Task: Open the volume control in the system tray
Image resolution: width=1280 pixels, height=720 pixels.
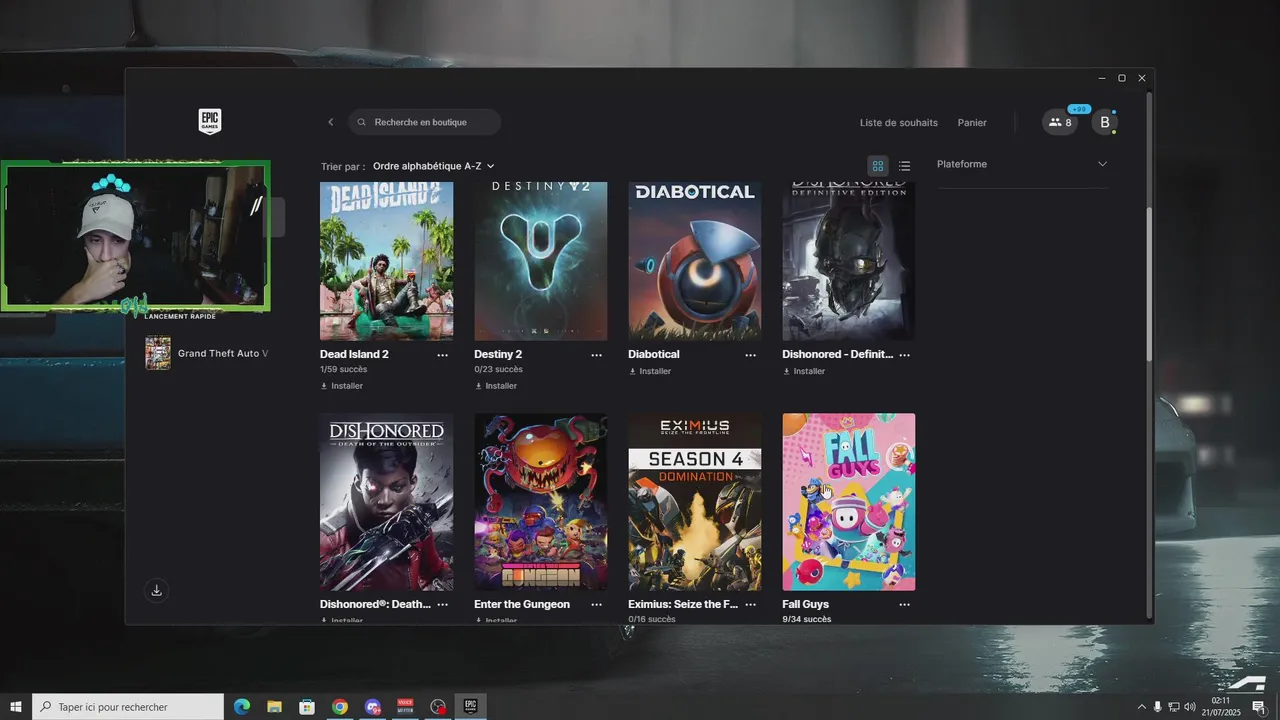Action: 1189,707
